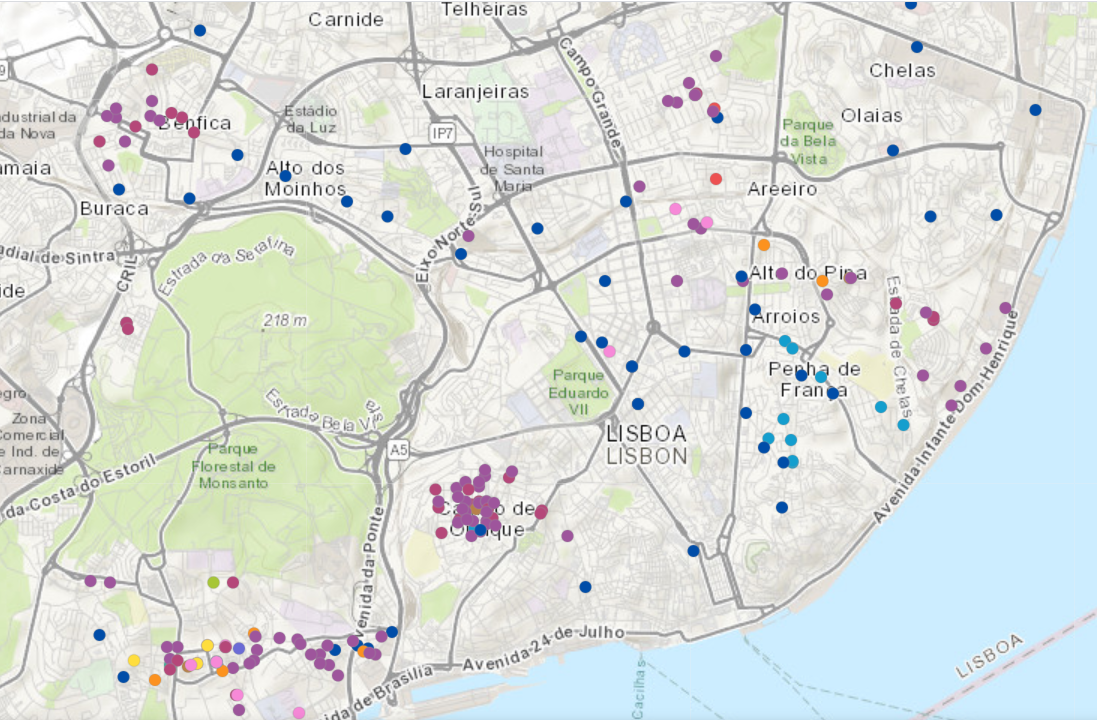The height and width of the screenshot is (720, 1097).
Task: Select the red marker left of Areeiro label
Action: click(715, 179)
